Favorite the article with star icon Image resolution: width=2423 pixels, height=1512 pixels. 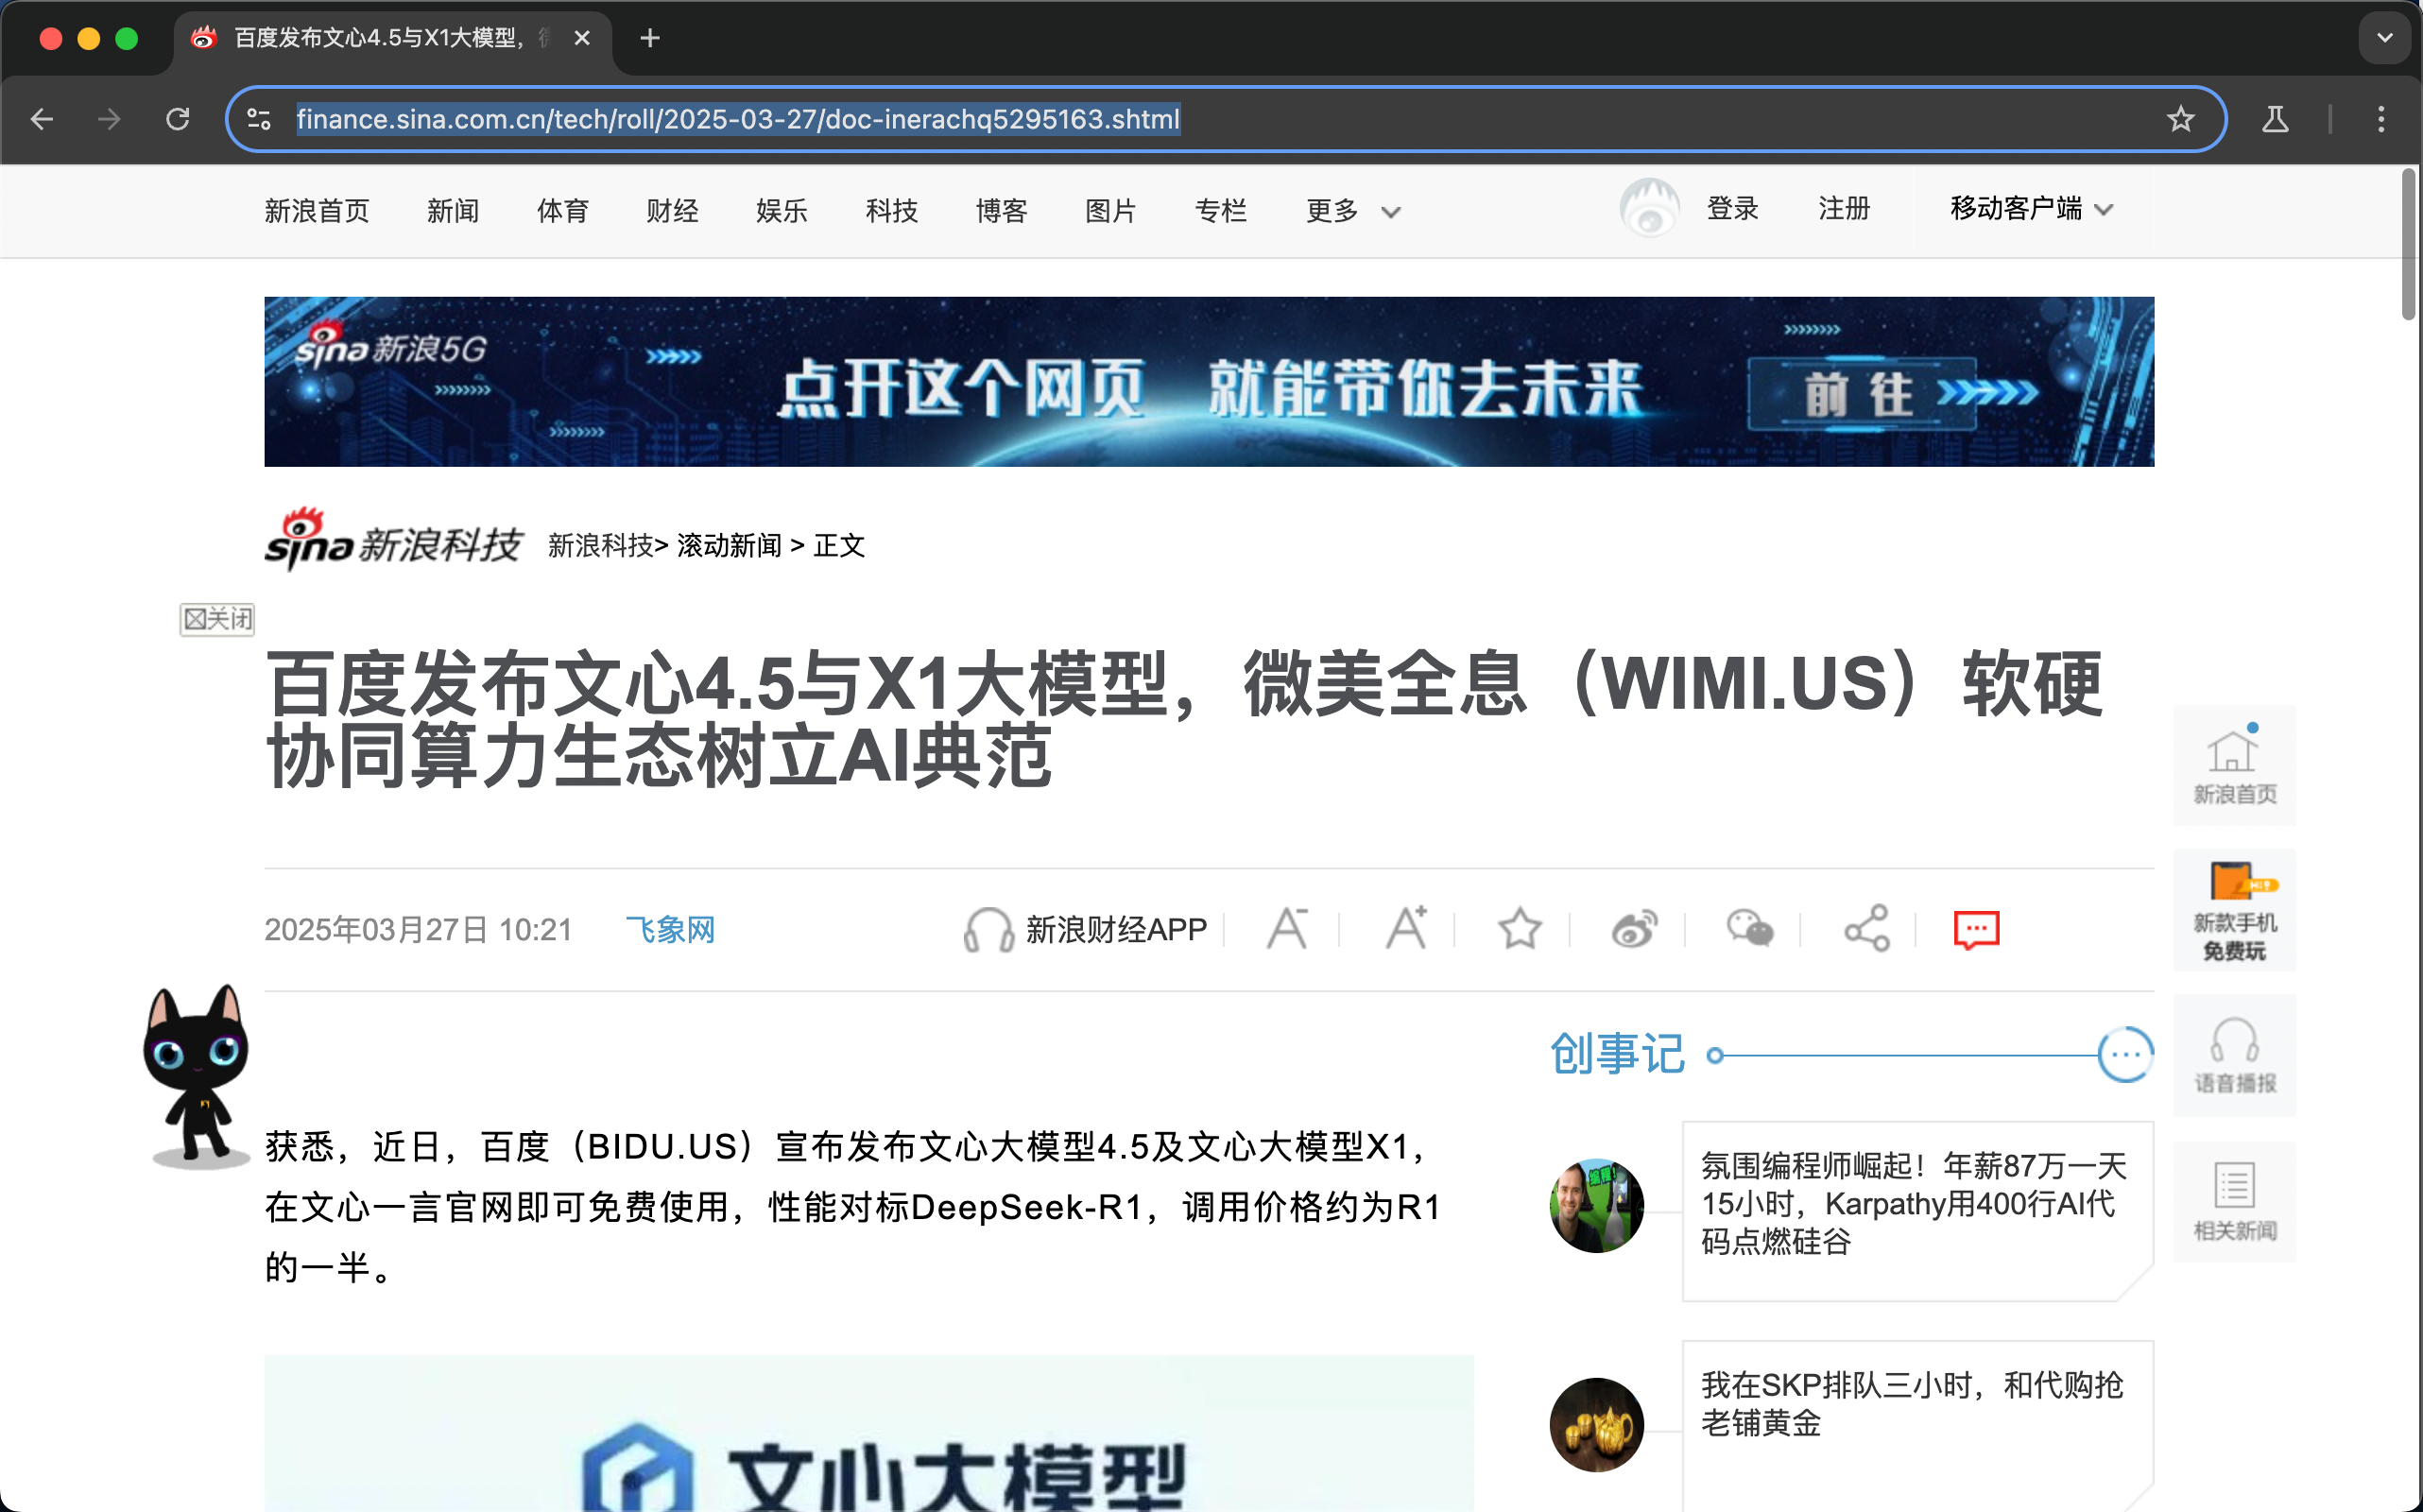[x=1520, y=928]
